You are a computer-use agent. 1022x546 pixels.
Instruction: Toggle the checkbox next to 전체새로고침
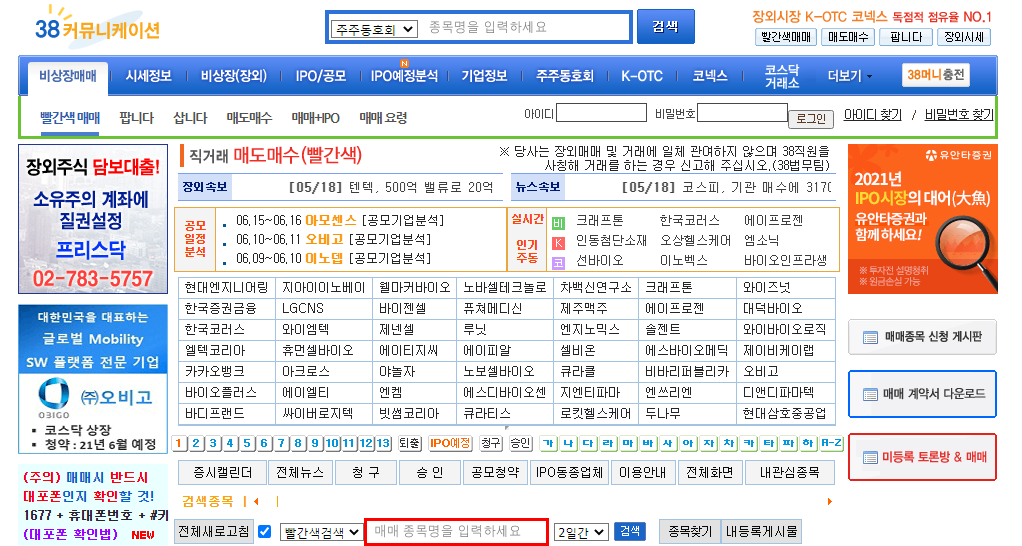265,532
